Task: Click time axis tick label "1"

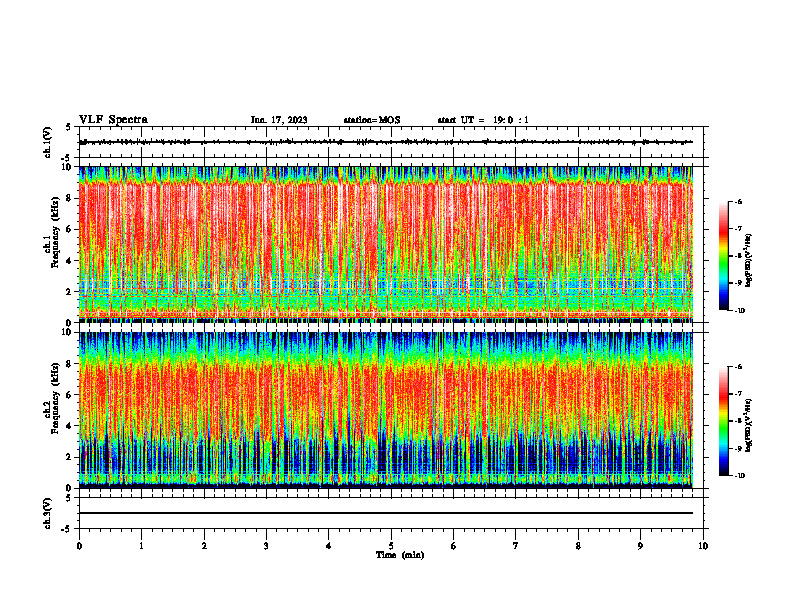Action: click(x=141, y=546)
